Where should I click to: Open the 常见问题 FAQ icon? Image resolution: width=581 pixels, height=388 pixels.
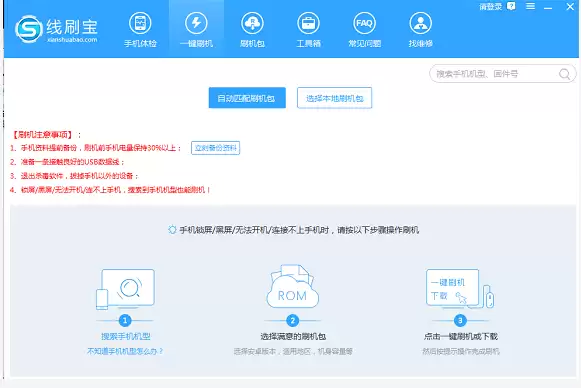coord(364,23)
